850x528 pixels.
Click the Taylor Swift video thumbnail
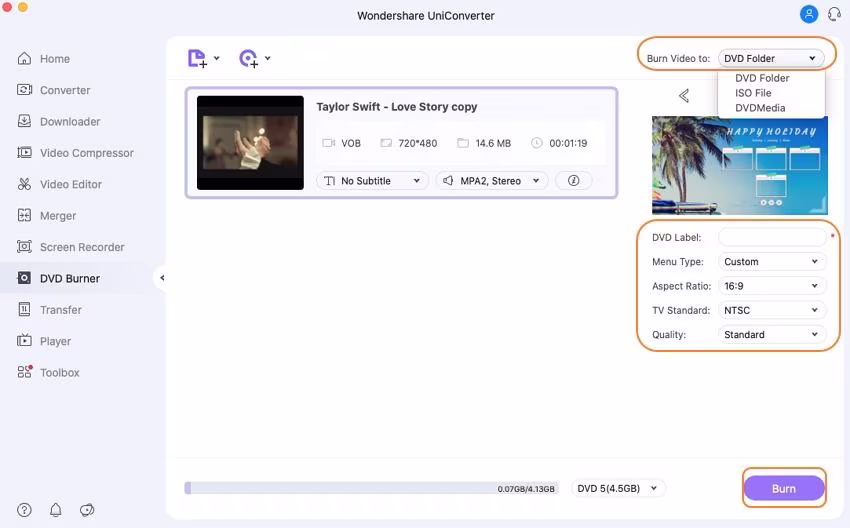(250, 143)
